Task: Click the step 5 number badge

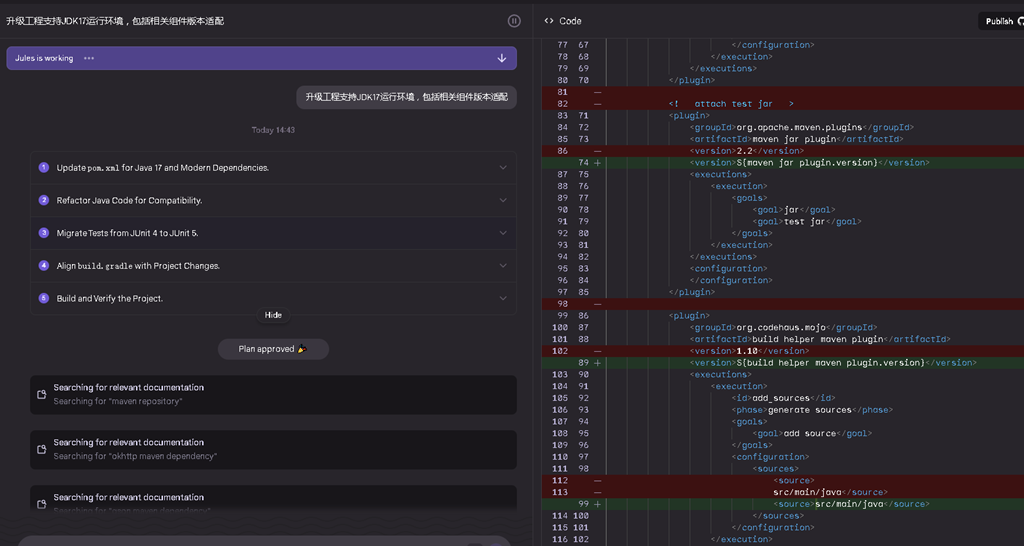Action: 44,299
